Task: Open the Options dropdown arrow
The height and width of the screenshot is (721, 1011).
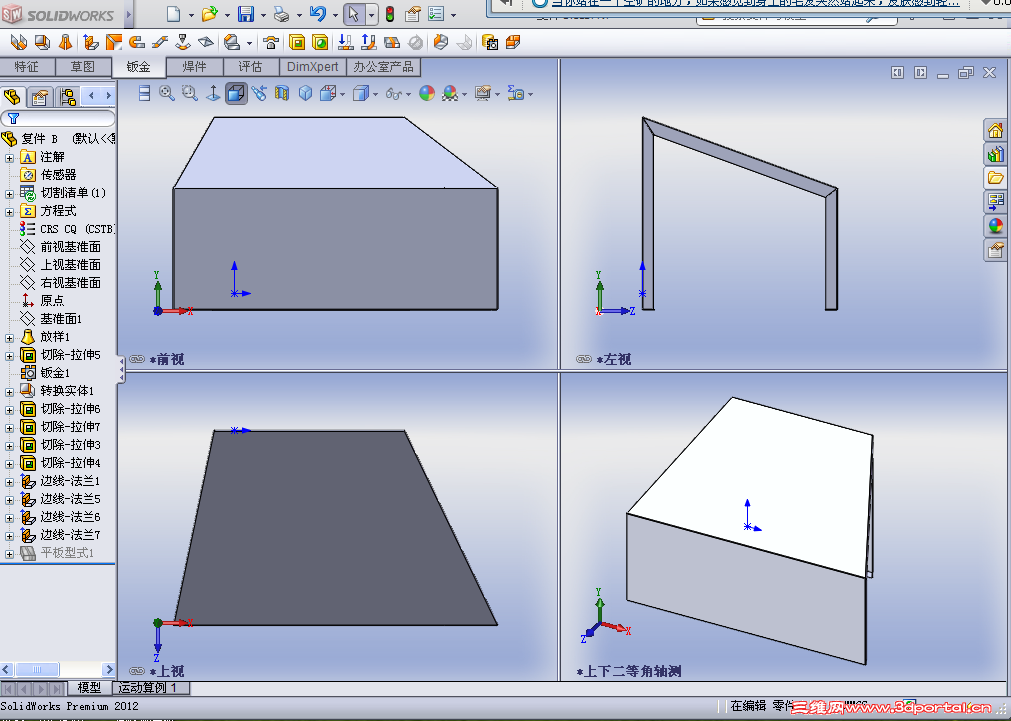Action: click(454, 14)
